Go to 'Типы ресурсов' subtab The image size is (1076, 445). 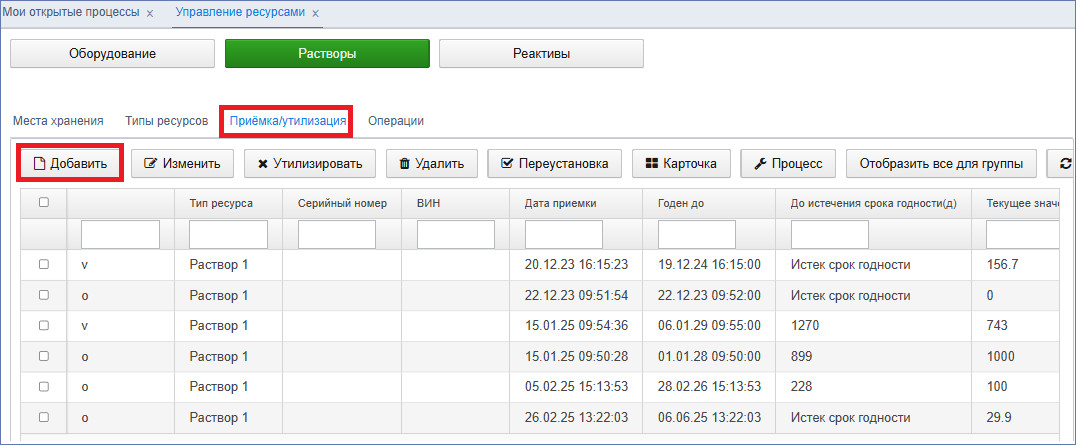click(x=167, y=121)
